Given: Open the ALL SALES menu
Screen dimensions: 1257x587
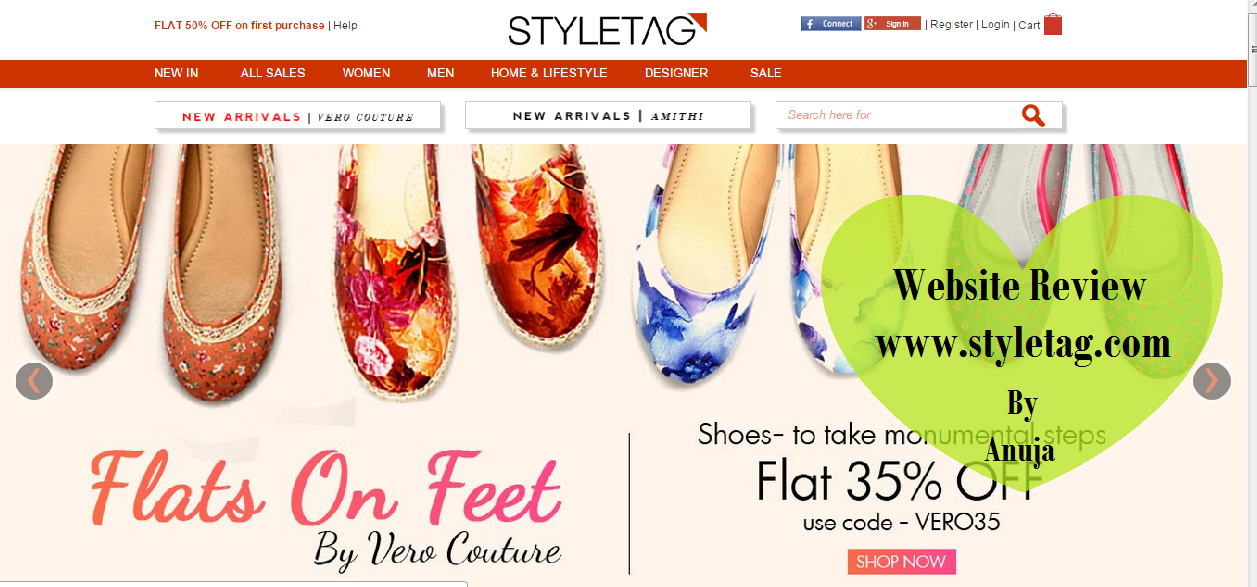Looking at the screenshot, I should pos(273,73).
